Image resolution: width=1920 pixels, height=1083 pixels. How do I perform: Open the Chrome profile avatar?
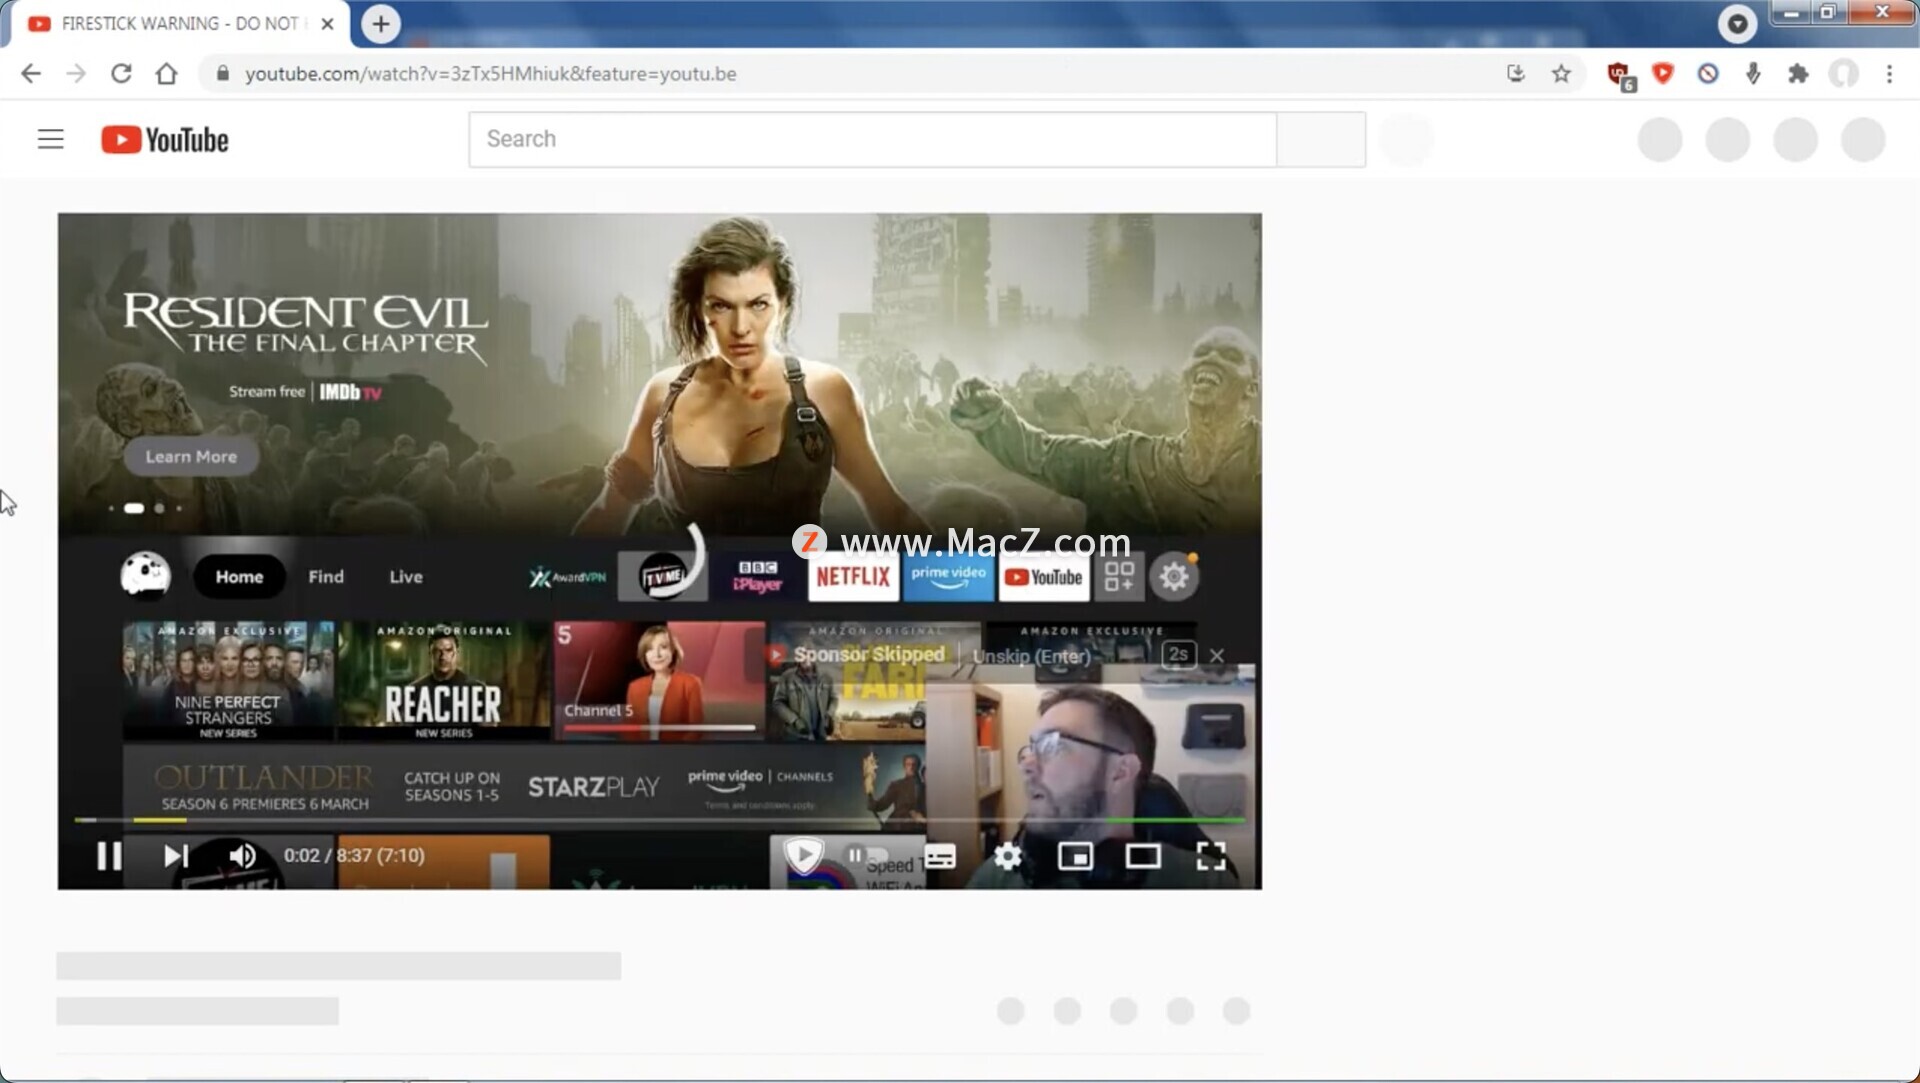(1844, 74)
